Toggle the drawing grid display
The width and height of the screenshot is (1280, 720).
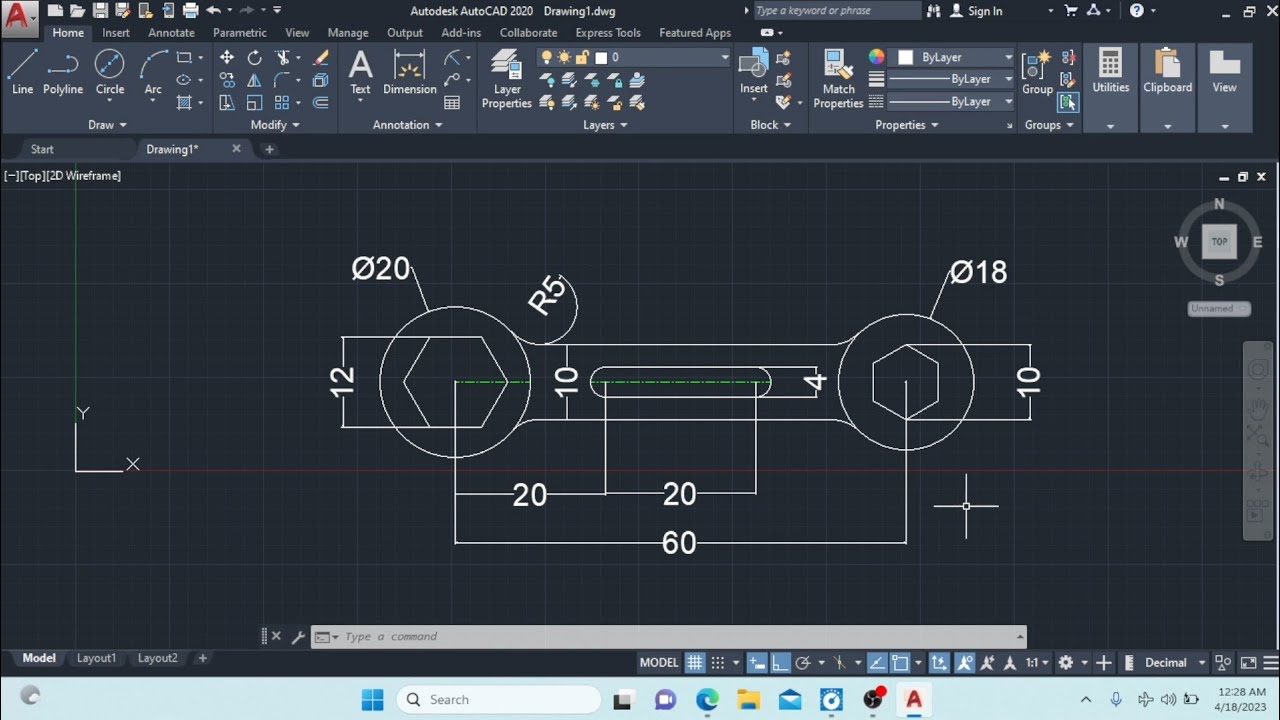(695, 662)
